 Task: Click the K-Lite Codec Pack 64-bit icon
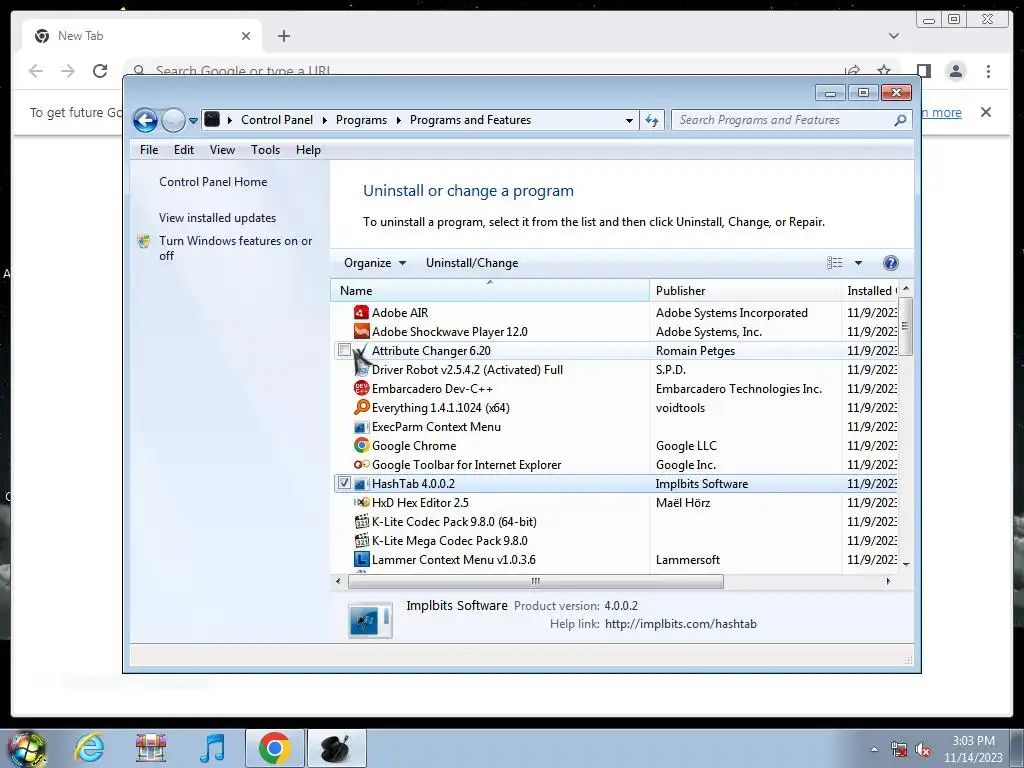(361, 522)
